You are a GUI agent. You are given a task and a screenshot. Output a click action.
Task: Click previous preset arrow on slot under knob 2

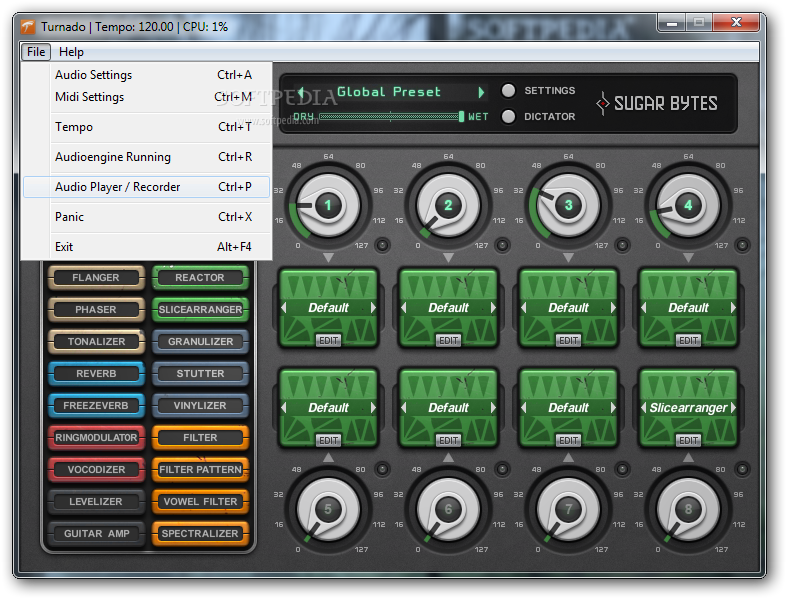[x=404, y=308]
